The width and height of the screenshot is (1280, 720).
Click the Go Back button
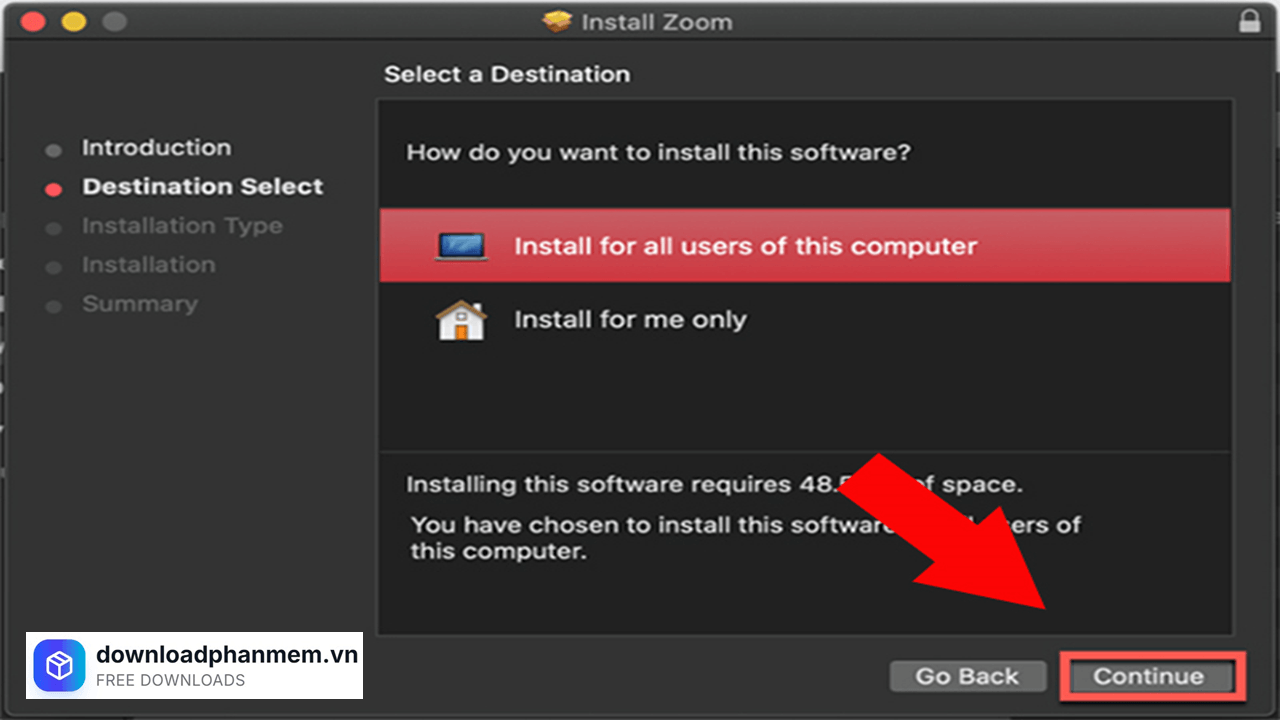(x=967, y=677)
